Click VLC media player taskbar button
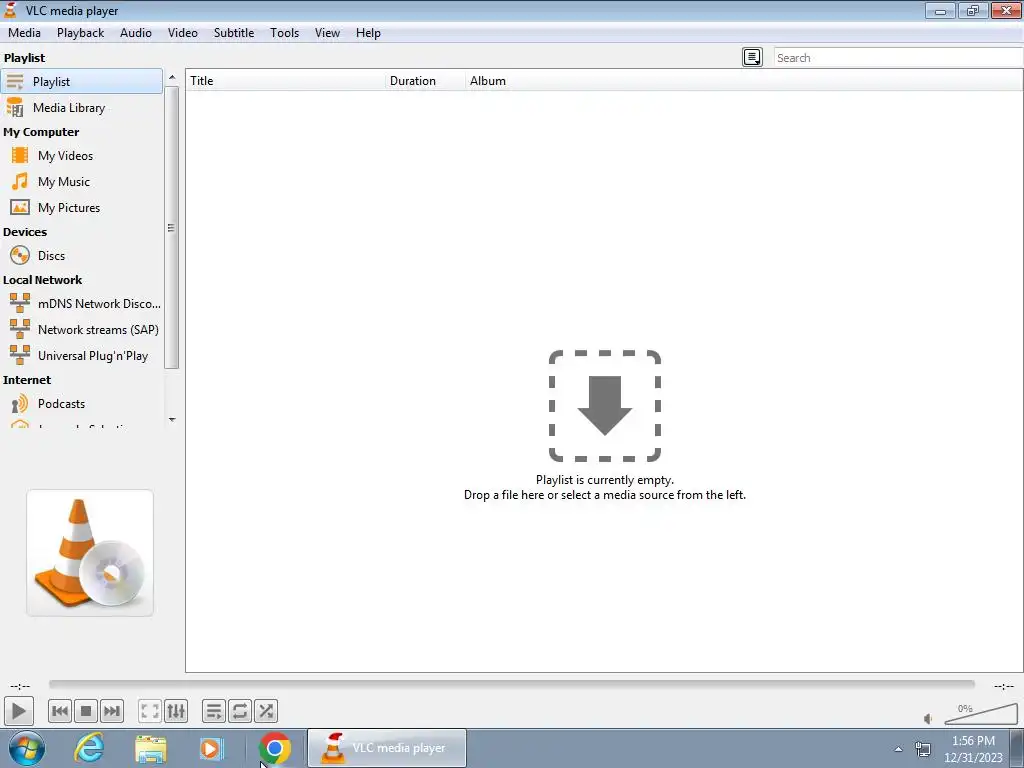This screenshot has height=768, width=1024. tap(387, 748)
